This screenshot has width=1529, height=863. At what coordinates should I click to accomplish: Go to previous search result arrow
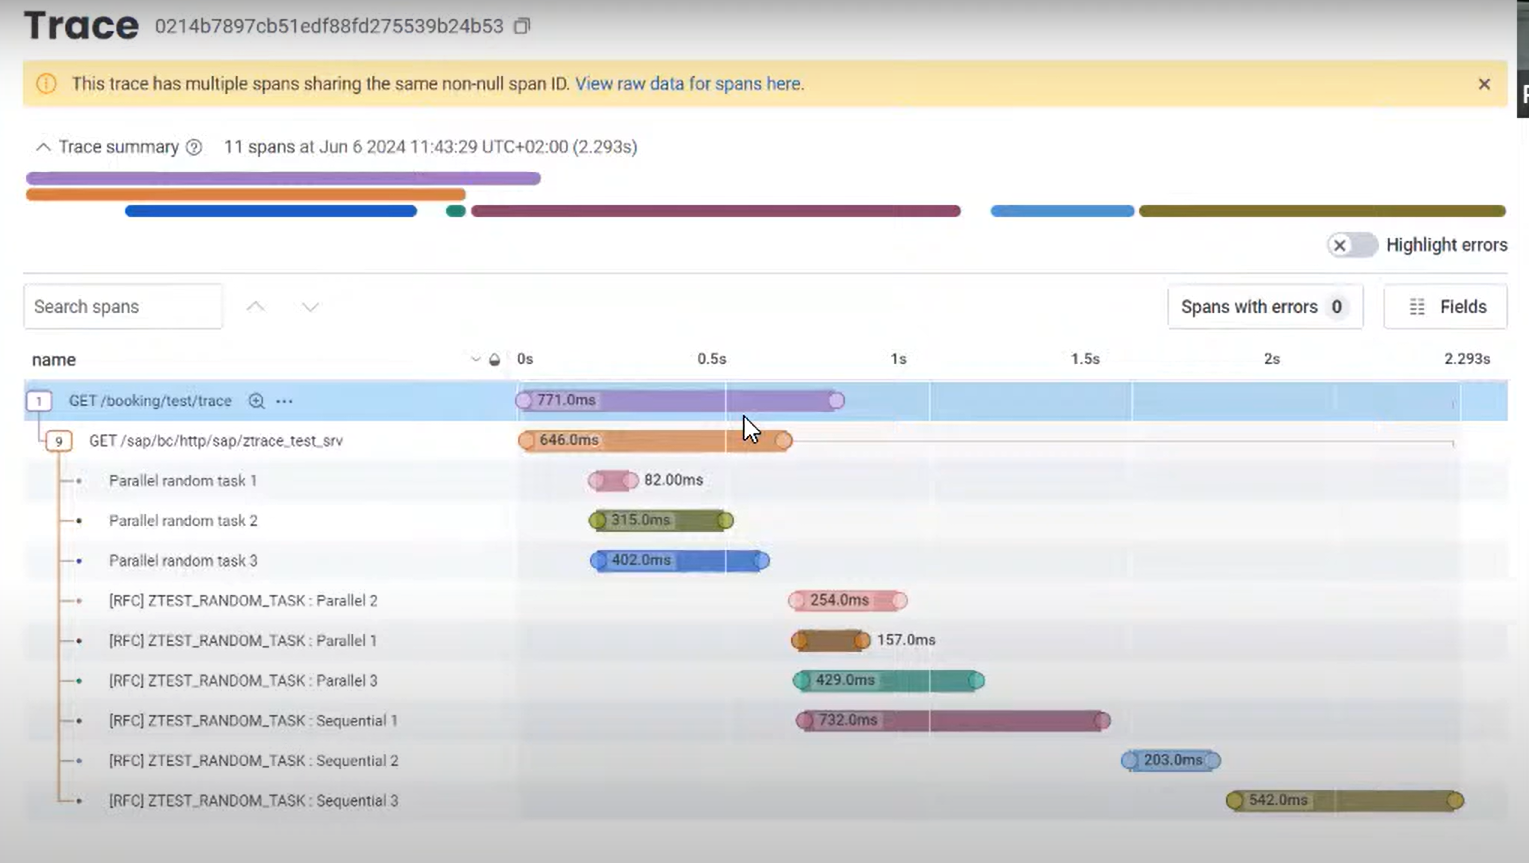(x=256, y=307)
